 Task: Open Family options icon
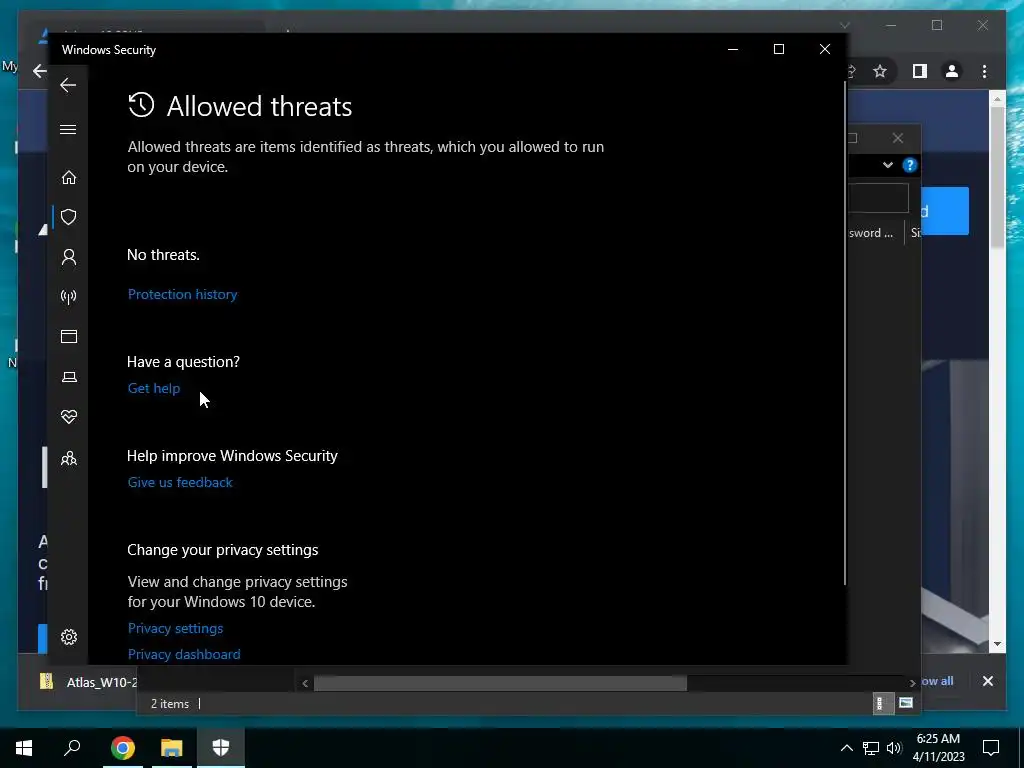pyautogui.click(x=69, y=458)
